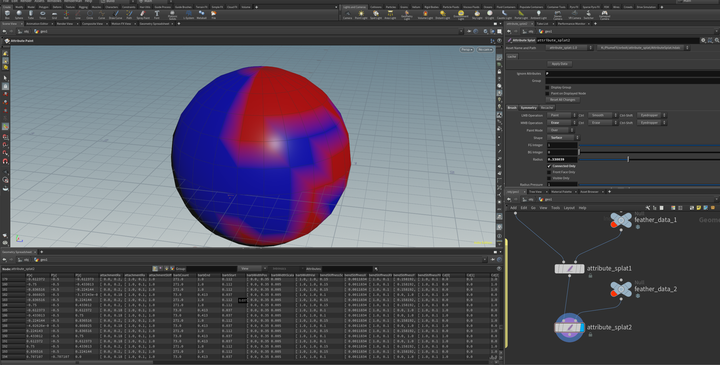Open the network editor Tools menu
The width and height of the screenshot is (720, 365).
click(x=555, y=208)
